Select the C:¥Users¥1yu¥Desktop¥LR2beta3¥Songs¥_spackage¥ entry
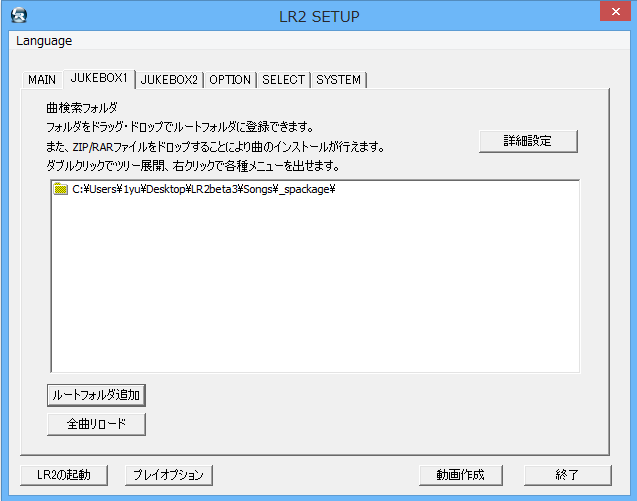The height and width of the screenshot is (501, 637). coord(204,189)
